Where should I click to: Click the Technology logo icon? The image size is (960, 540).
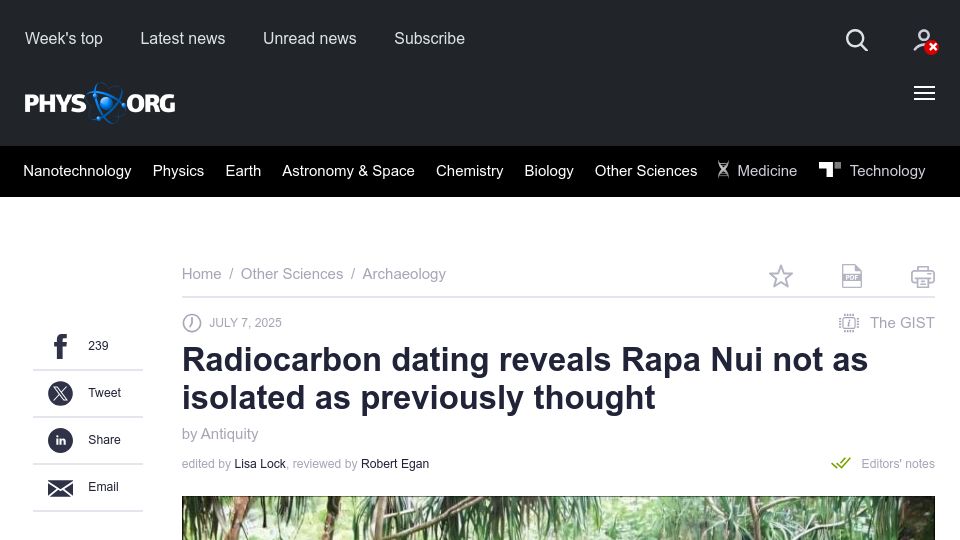(830, 169)
